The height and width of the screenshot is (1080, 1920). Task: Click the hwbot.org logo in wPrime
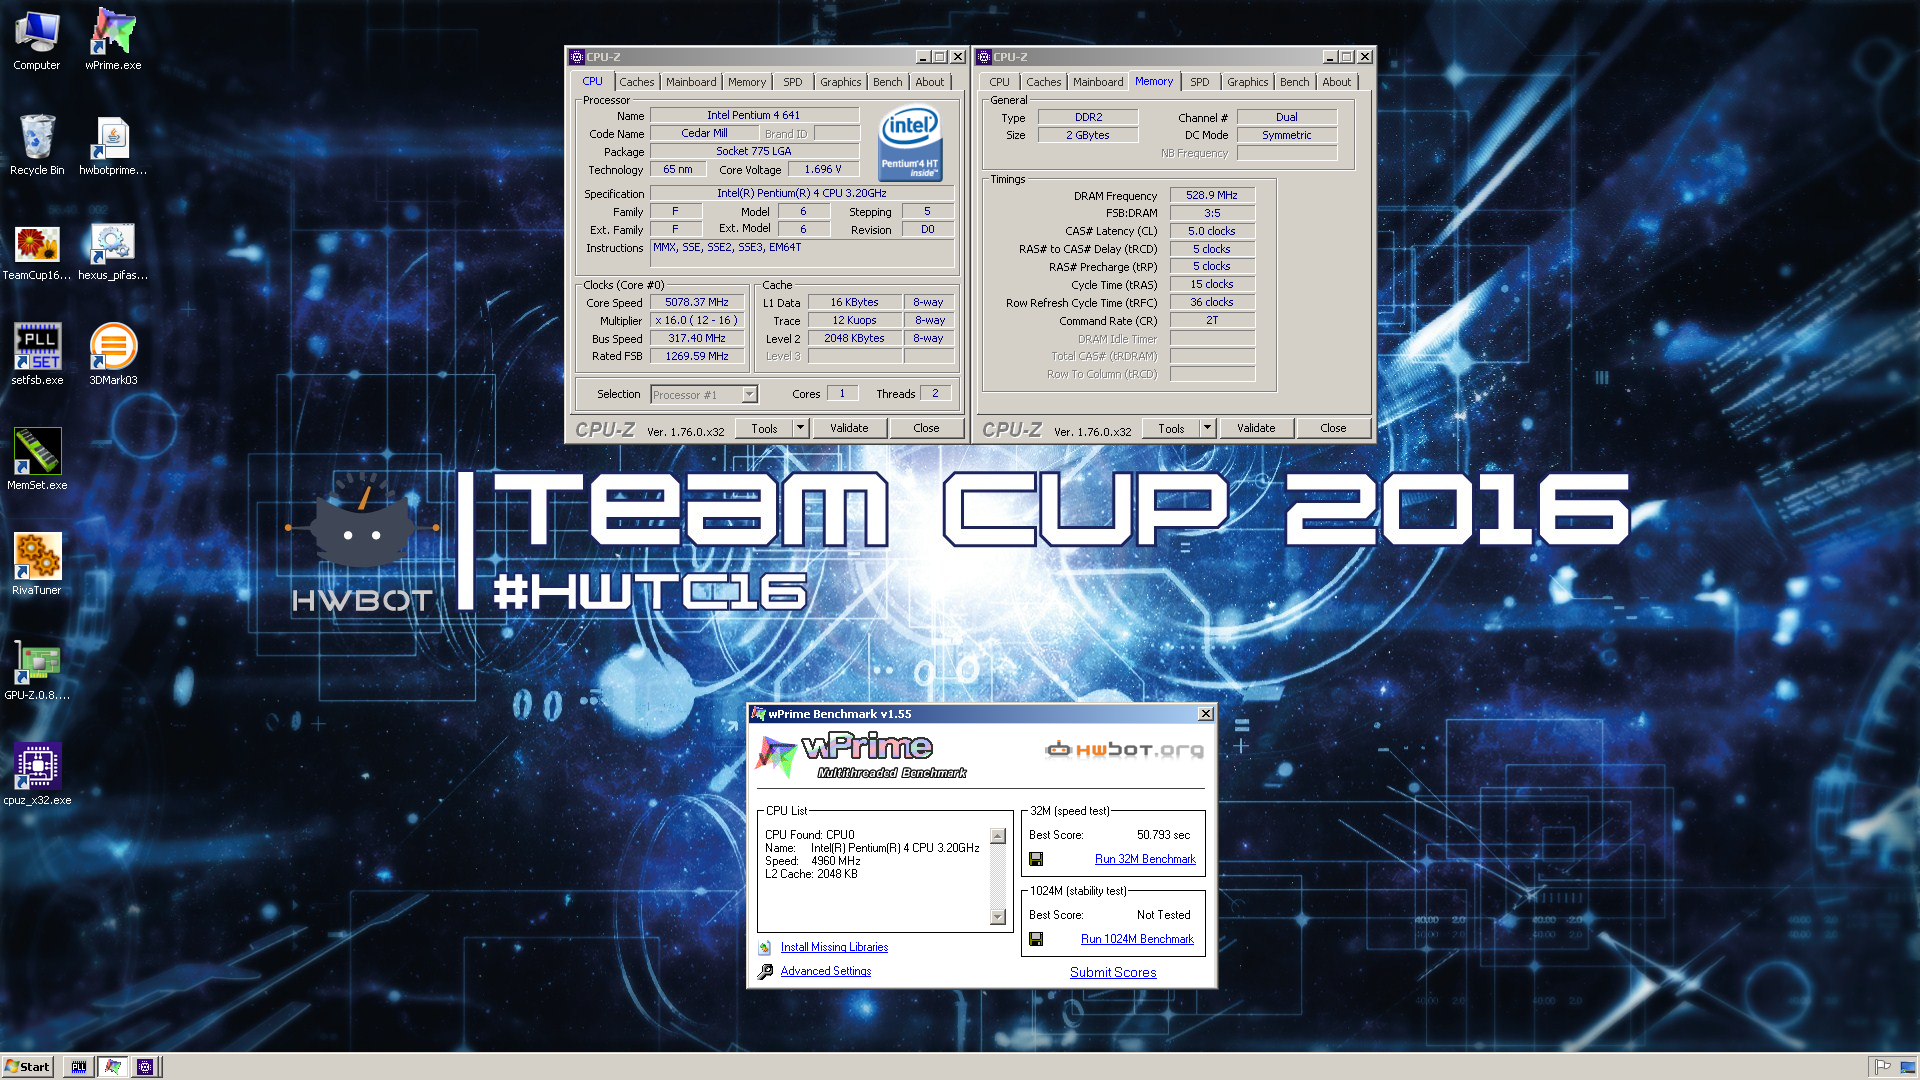(1124, 749)
